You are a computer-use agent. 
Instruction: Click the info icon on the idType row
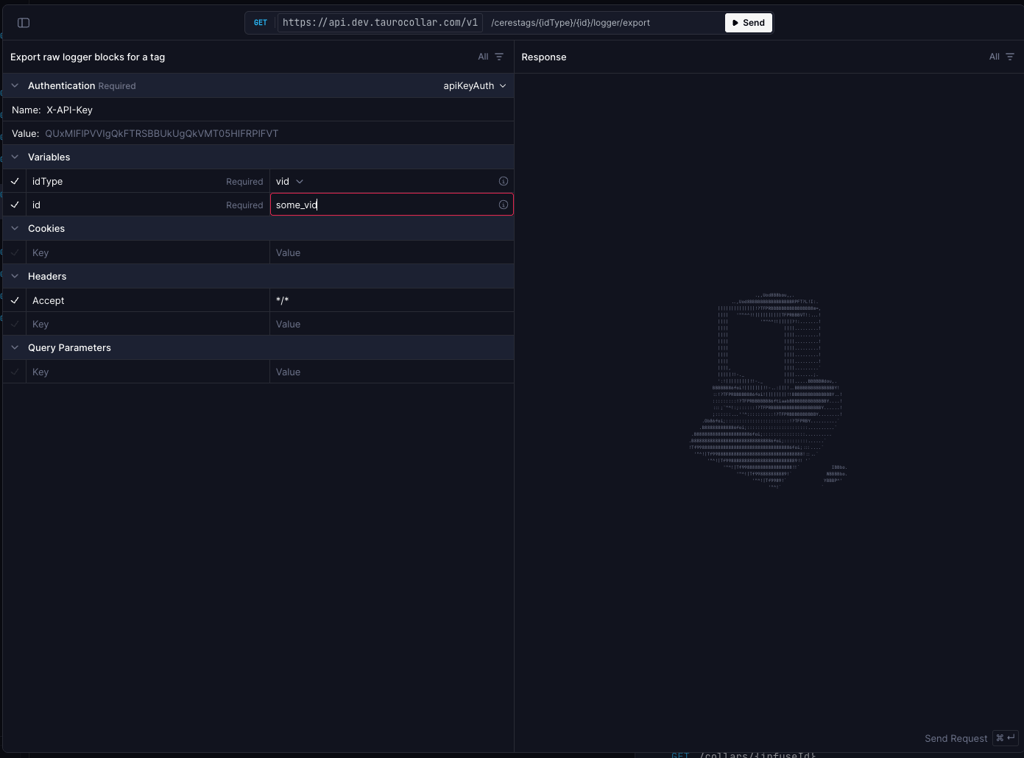(503, 181)
